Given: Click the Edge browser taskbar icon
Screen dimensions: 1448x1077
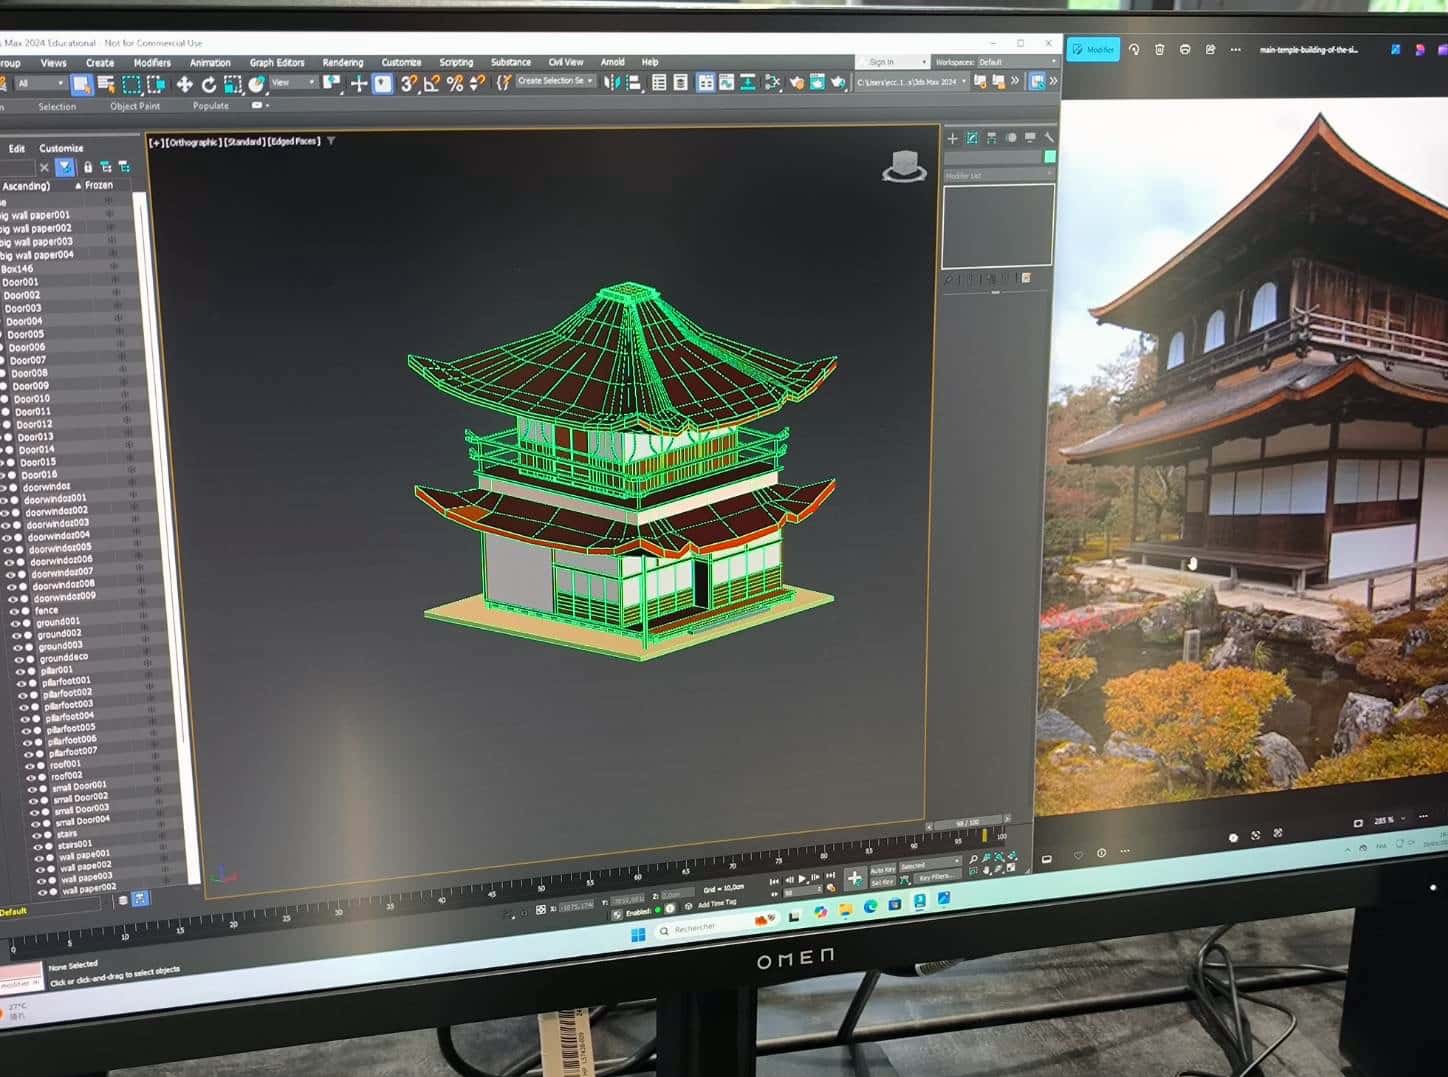Looking at the screenshot, I should coord(870,906).
